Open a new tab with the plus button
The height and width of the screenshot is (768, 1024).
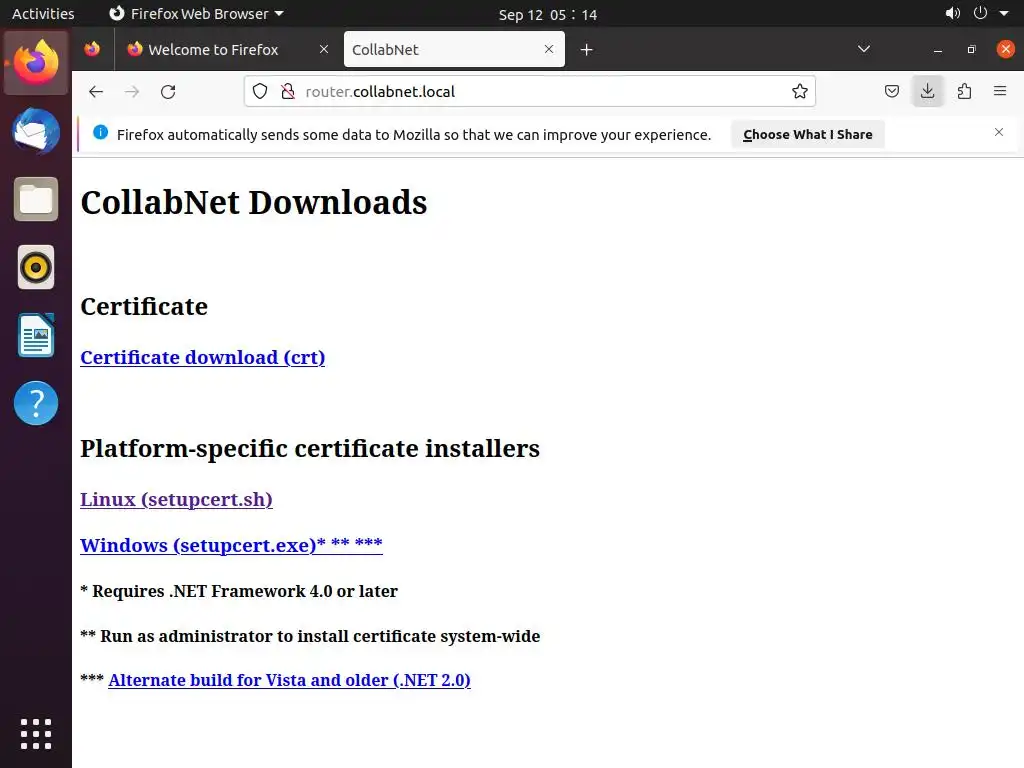click(x=587, y=49)
